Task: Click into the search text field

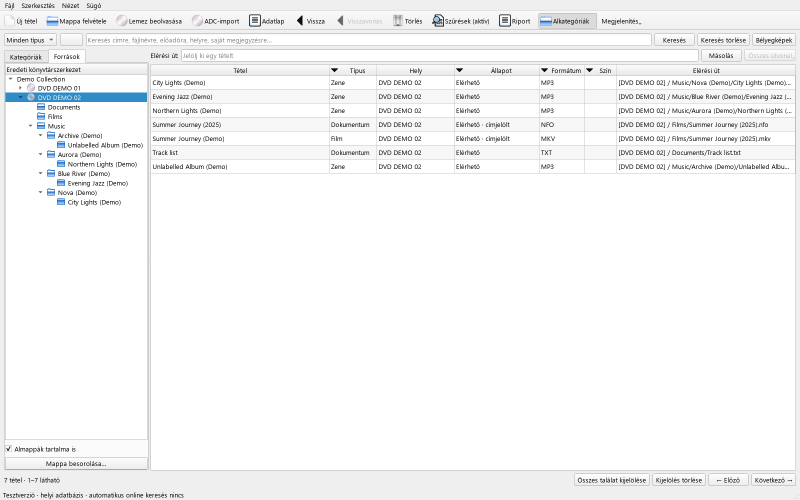Action: click(368, 40)
